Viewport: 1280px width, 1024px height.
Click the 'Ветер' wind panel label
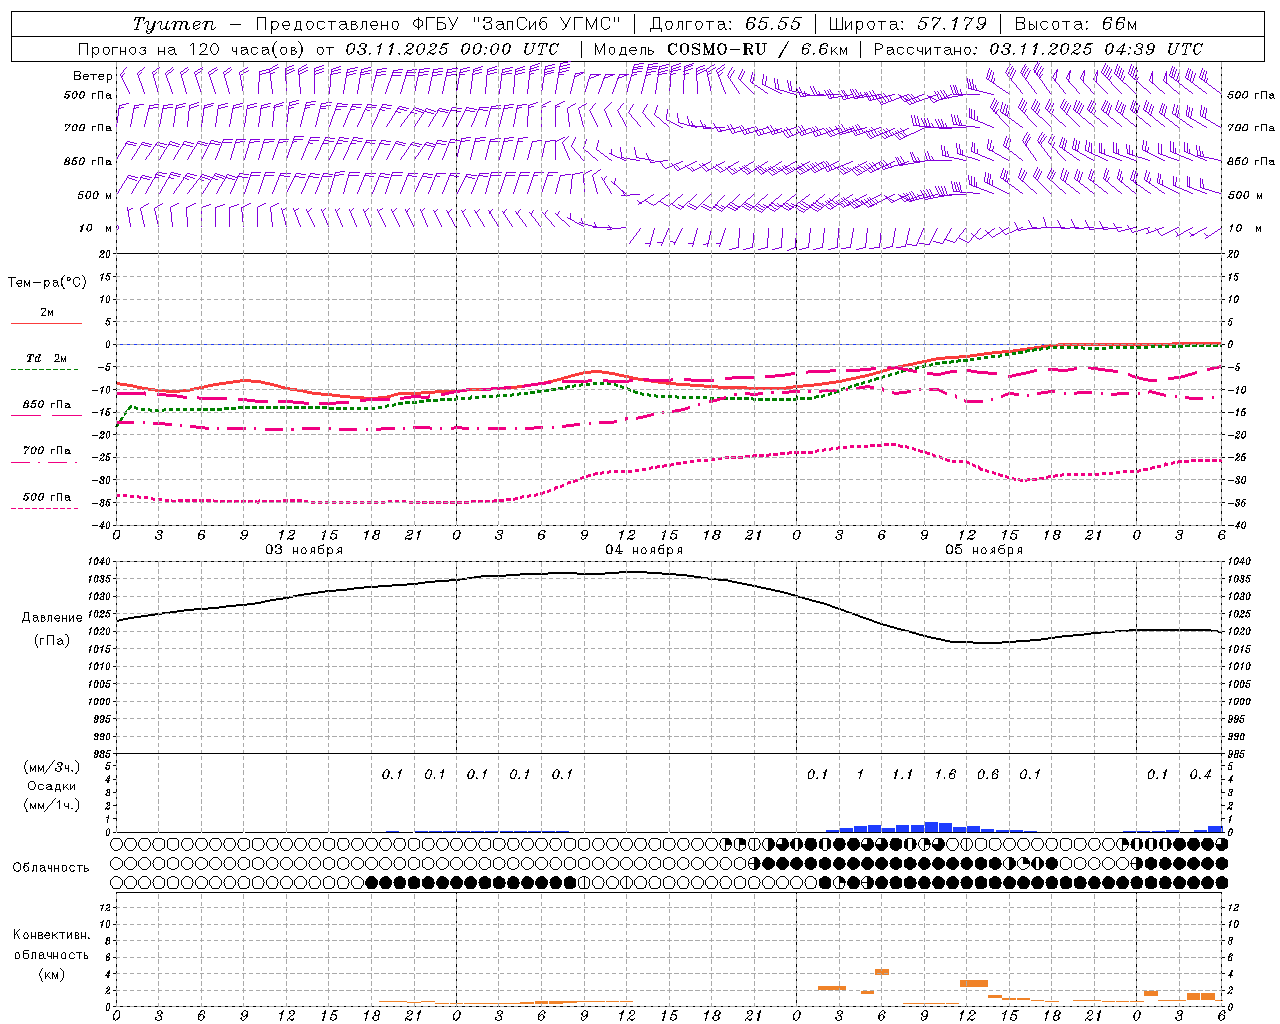pyautogui.click(x=93, y=76)
